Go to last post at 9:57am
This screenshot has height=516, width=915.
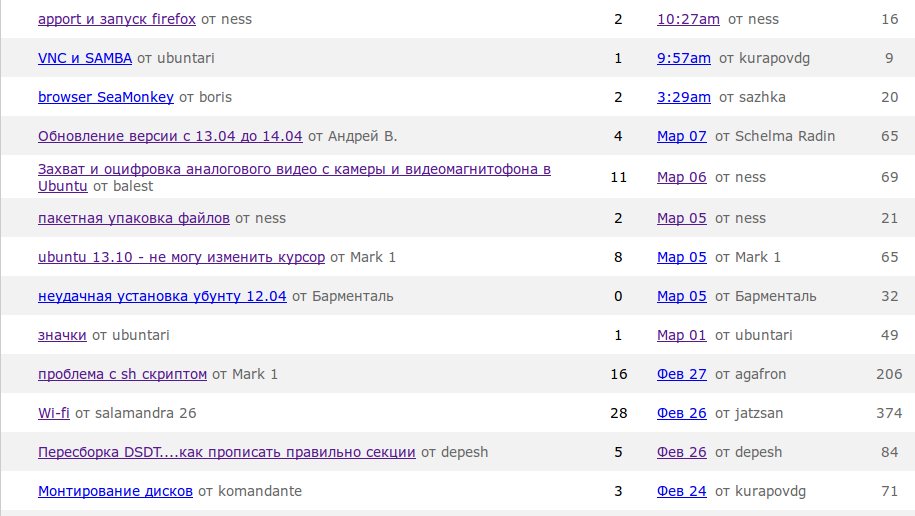click(x=684, y=58)
